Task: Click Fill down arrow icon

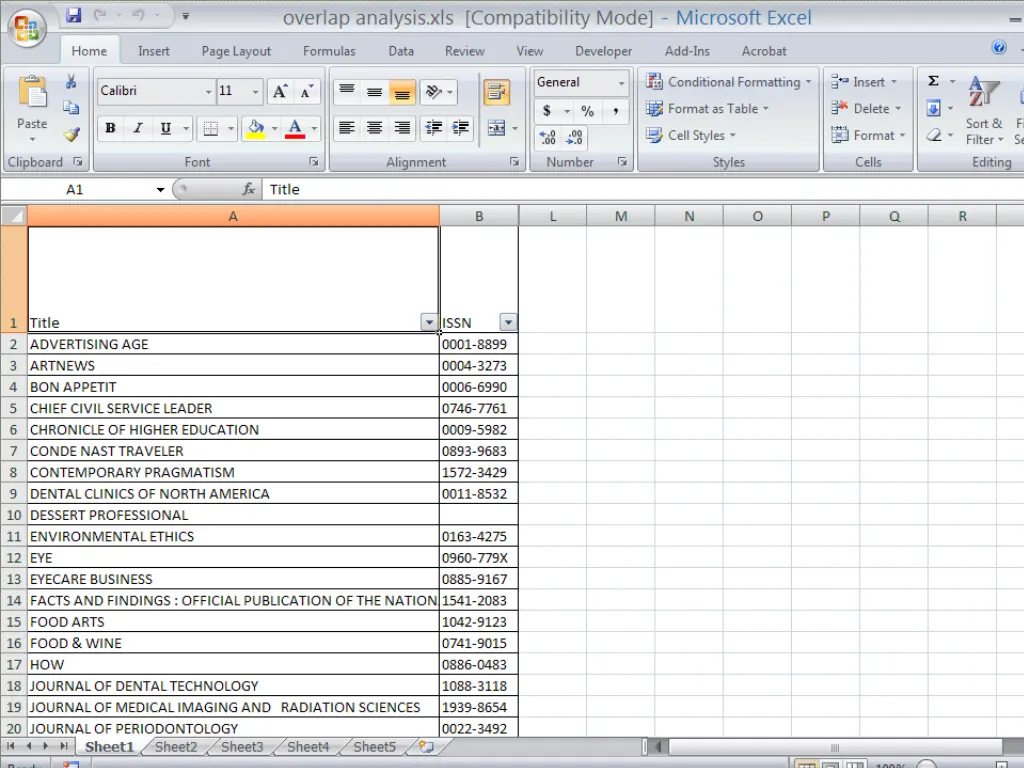Action: [933, 108]
